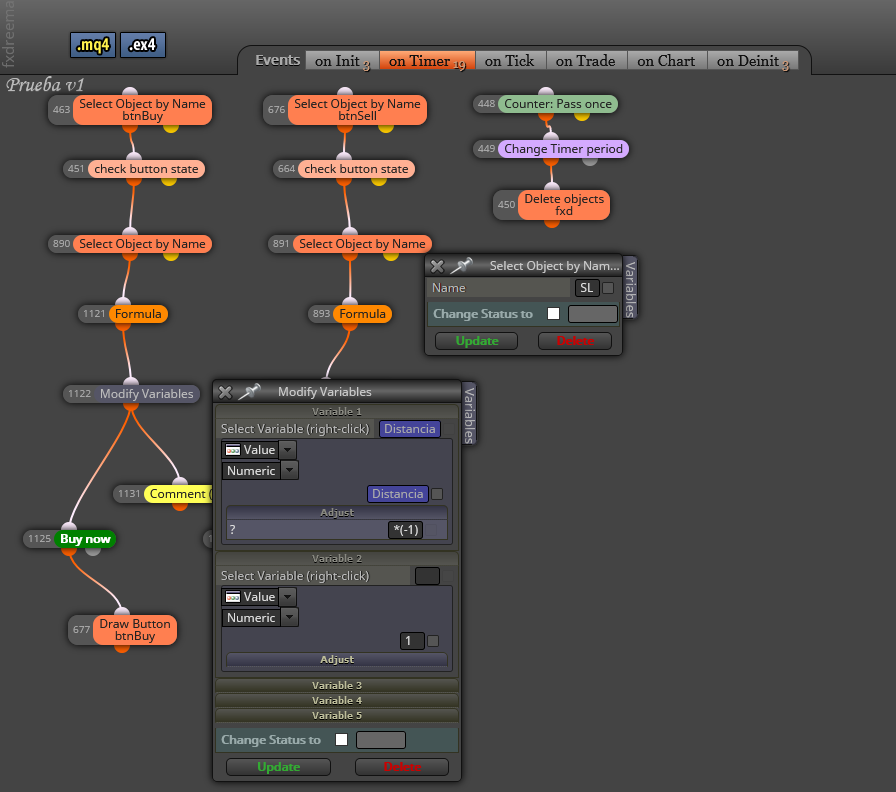Tick checkbox beside Variable 2 value 1
Image resolution: width=896 pixels, height=792 pixels.
tap(433, 641)
